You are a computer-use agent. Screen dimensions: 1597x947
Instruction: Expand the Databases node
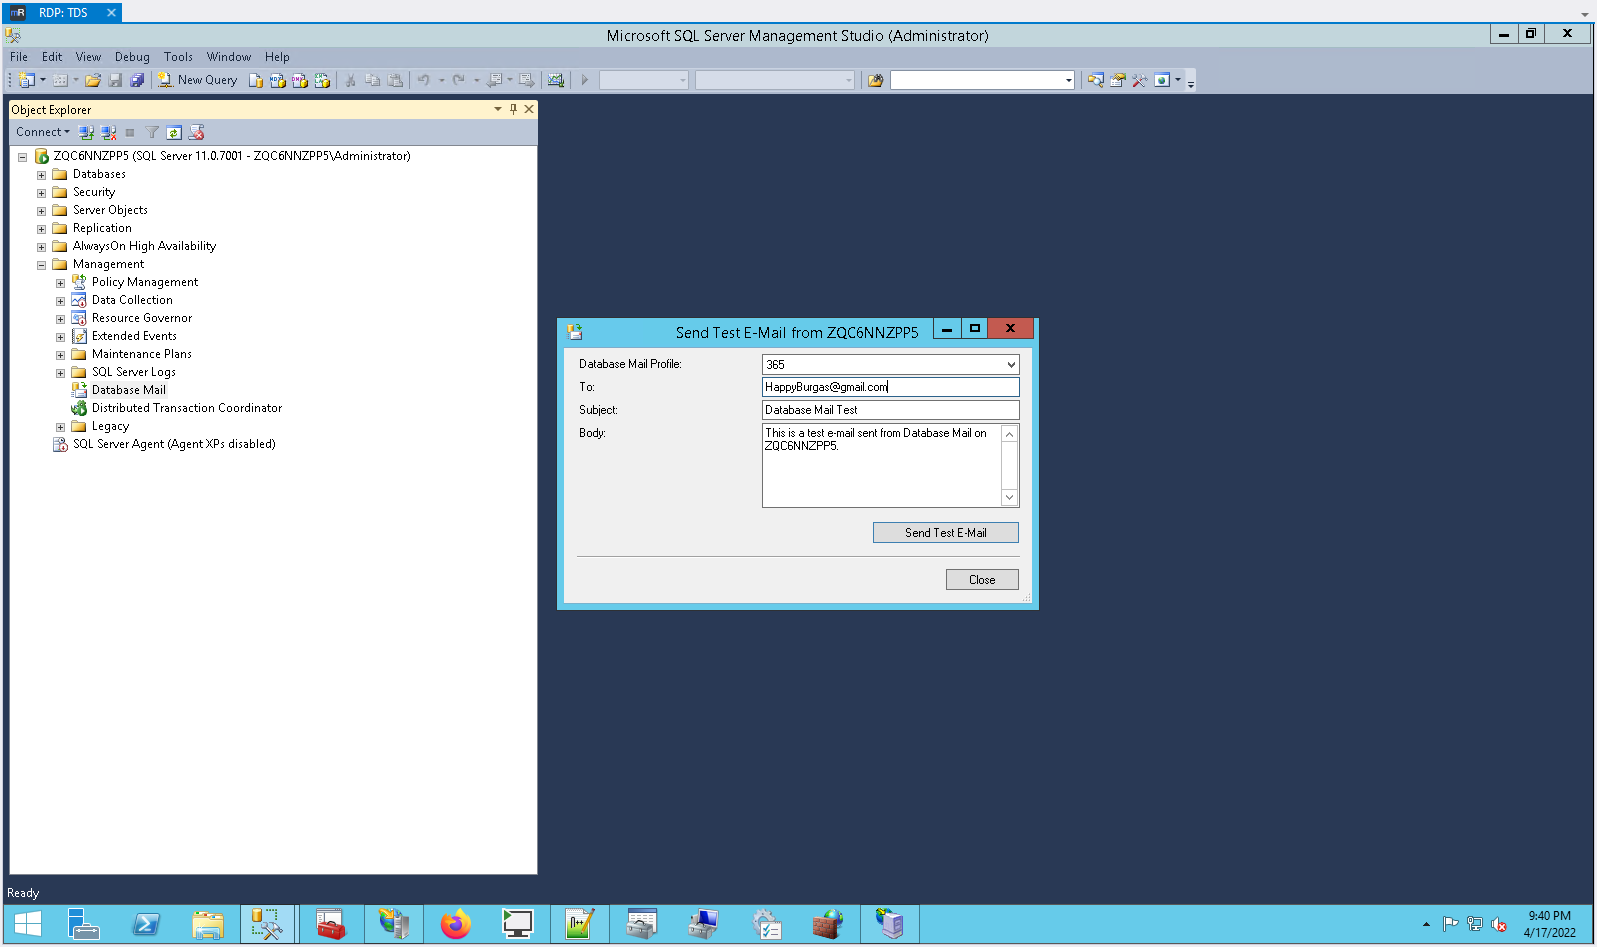[x=42, y=175]
